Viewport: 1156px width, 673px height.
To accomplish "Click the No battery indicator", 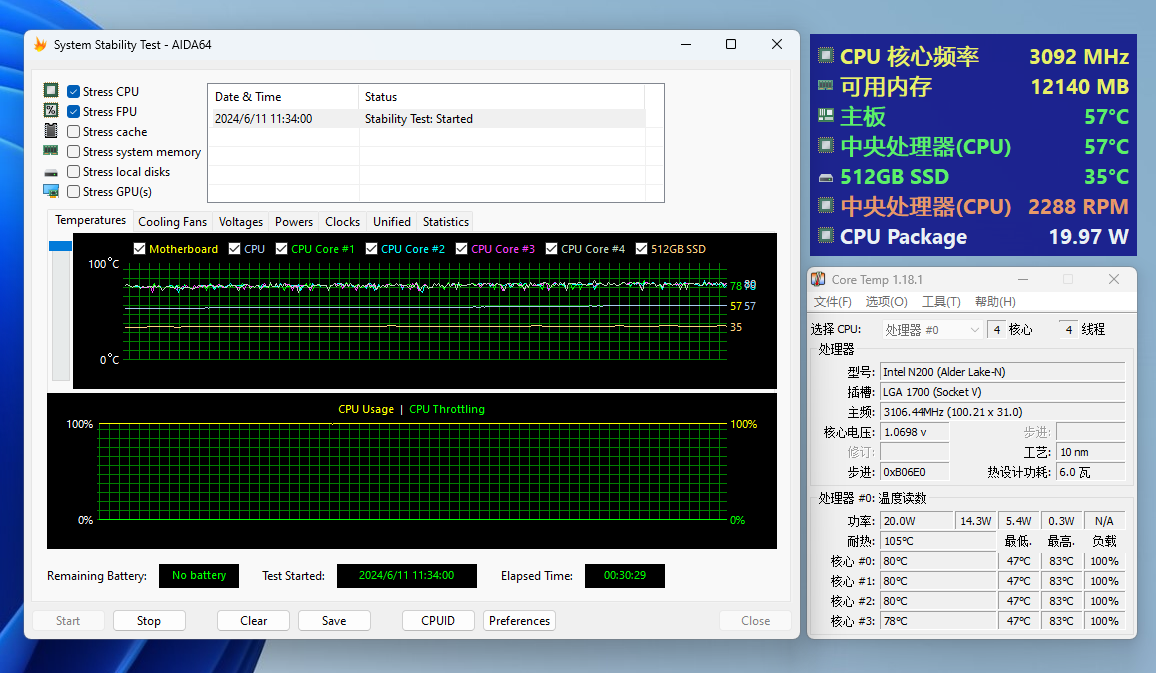I will (199, 576).
